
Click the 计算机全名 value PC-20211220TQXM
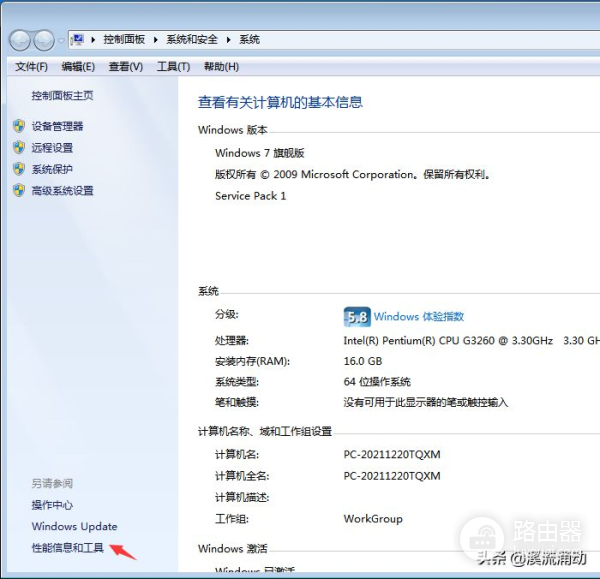point(392,476)
